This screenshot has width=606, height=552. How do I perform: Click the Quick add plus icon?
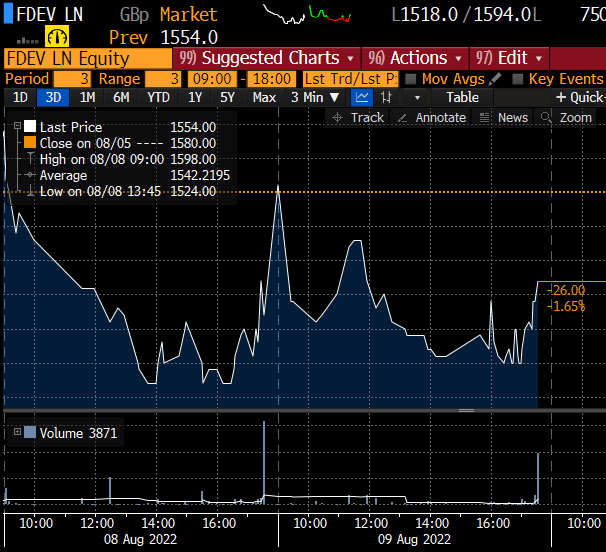(561, 97)
